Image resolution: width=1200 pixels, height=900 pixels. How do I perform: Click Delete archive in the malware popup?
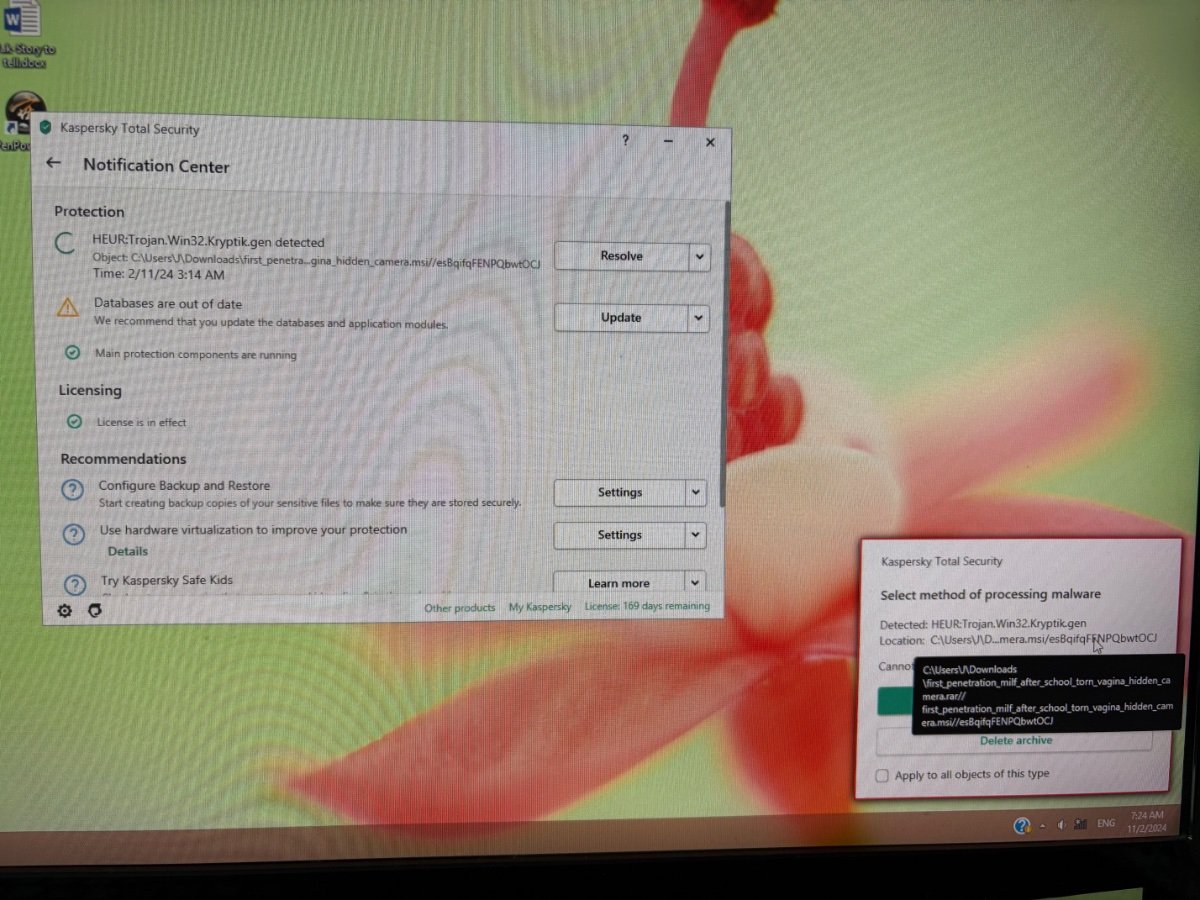click(1015, 741)
